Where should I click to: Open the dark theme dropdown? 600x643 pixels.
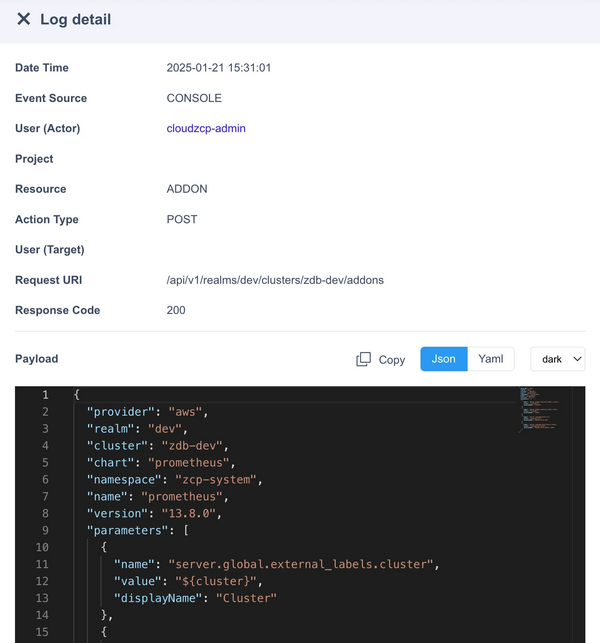coord(558,359)
